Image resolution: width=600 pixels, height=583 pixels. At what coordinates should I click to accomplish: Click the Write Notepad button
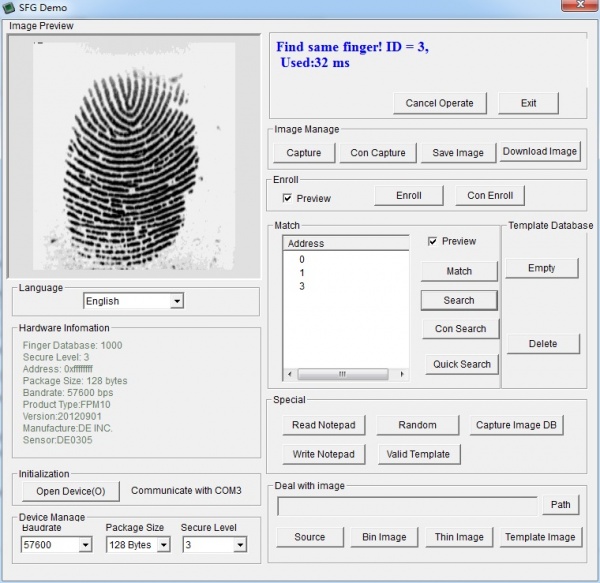pyautogui.click(x=324, y=454)
